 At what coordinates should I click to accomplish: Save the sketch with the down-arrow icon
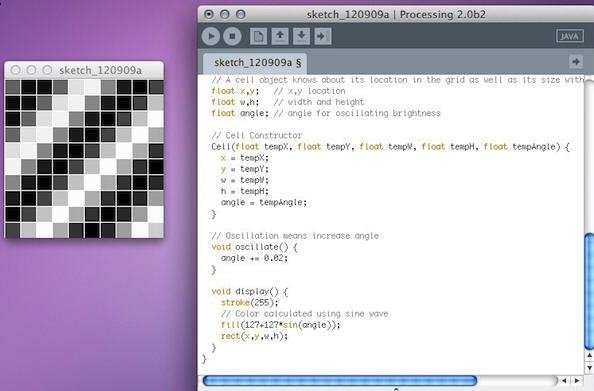[302, 36]
